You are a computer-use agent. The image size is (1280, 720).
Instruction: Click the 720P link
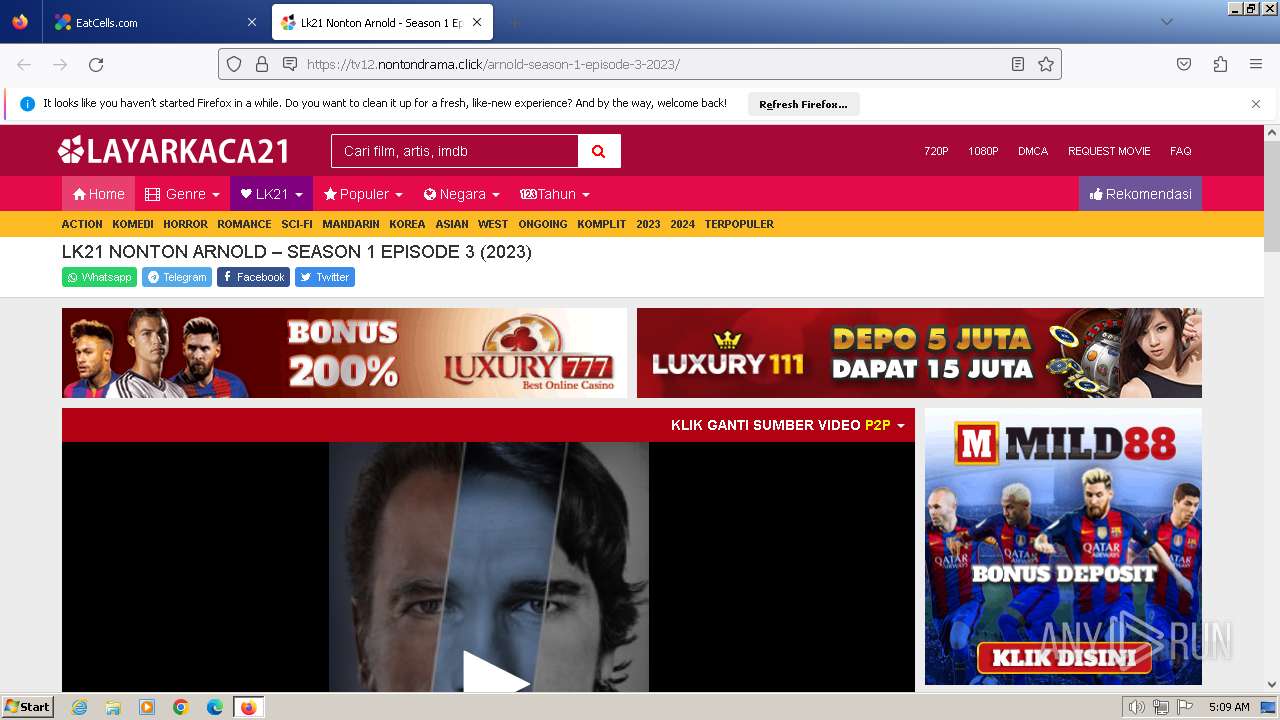click(x=936, y=151)
